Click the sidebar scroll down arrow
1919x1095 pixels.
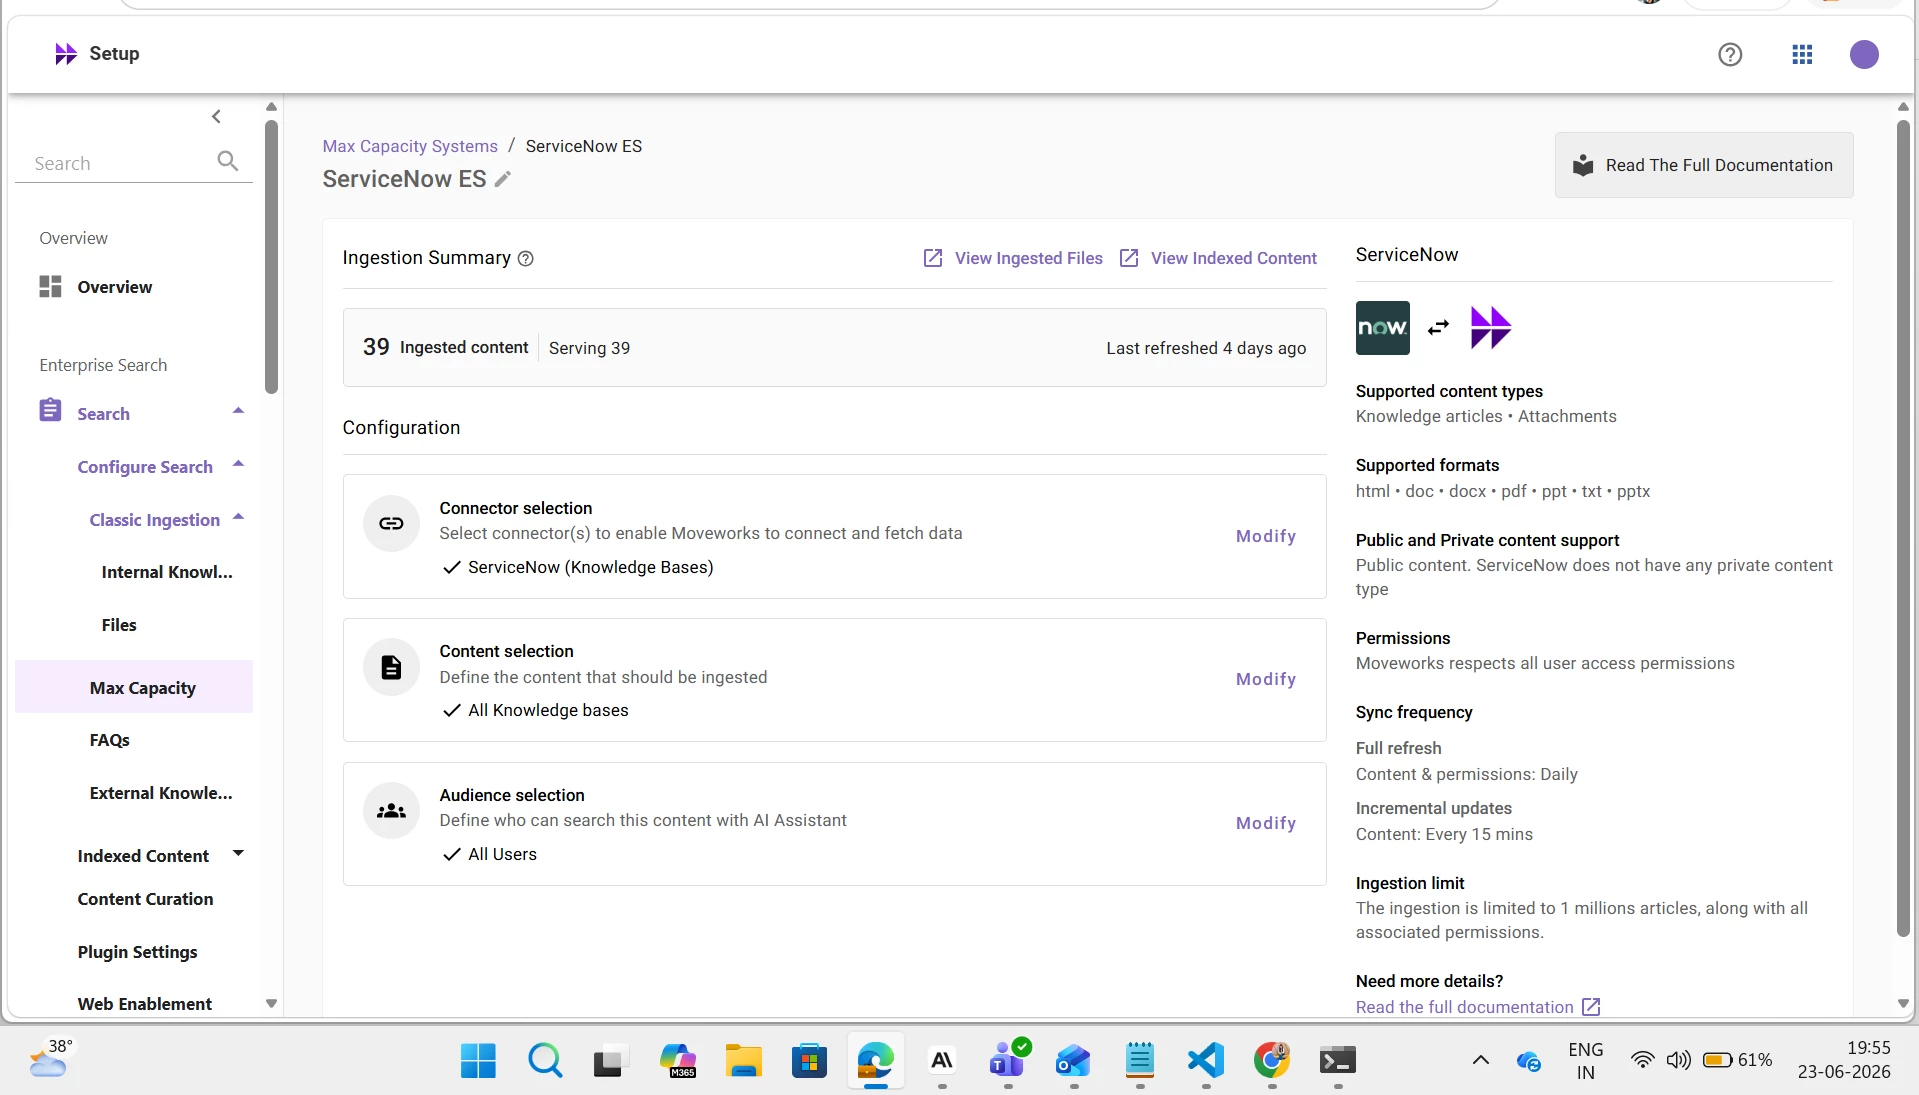tap(271, 1003)
